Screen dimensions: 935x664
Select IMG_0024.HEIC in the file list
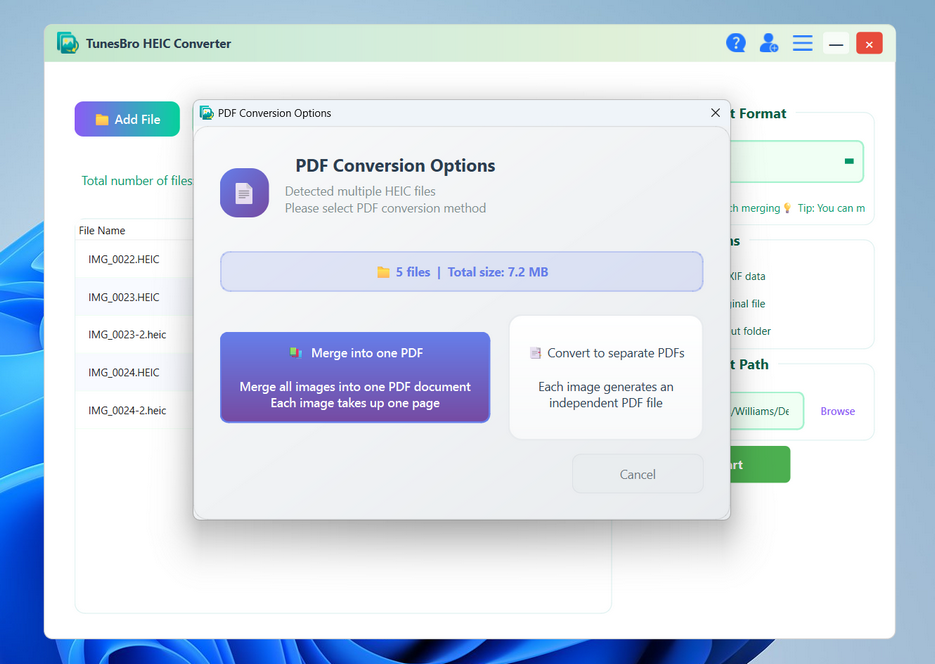tap(134, 373)
